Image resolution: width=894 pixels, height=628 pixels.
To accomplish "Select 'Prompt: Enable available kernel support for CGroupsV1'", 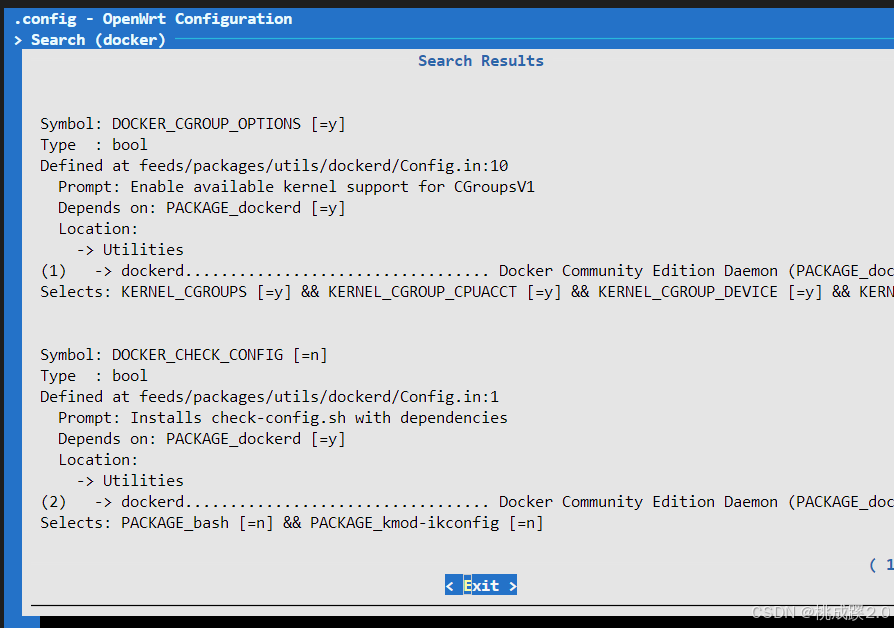I will pos(296,187).
